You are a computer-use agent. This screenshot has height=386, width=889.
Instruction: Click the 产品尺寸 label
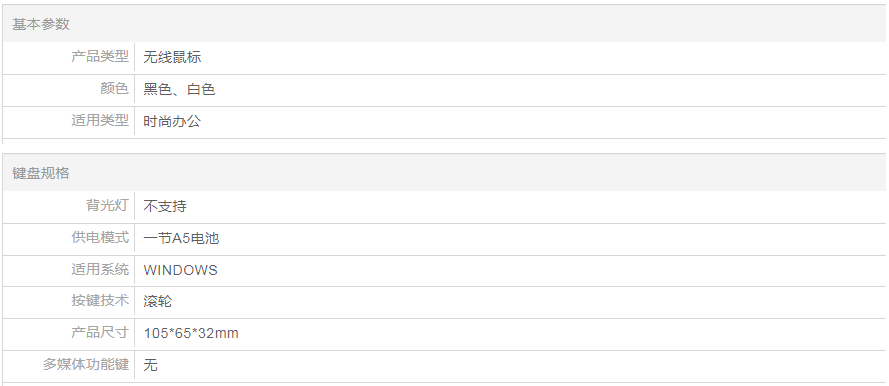coord(100,332)
